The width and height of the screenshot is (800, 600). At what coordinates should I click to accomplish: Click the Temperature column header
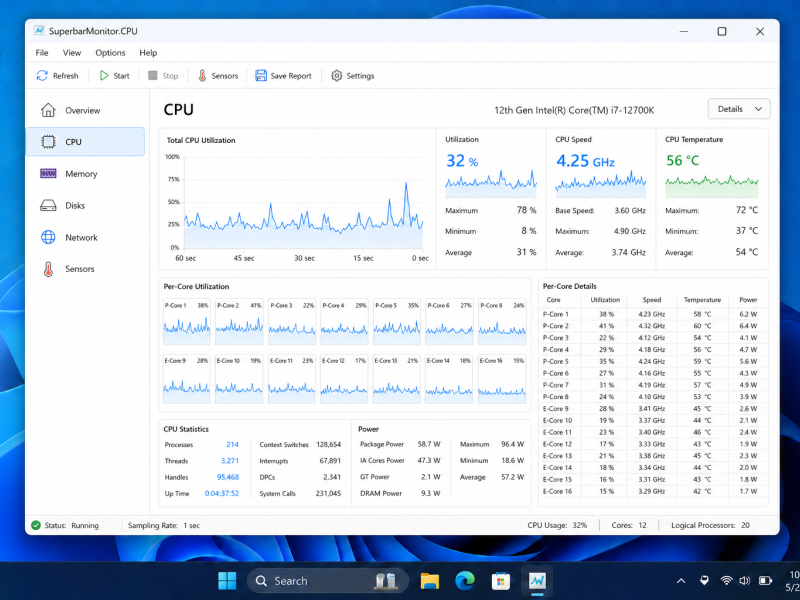[703, 299]
